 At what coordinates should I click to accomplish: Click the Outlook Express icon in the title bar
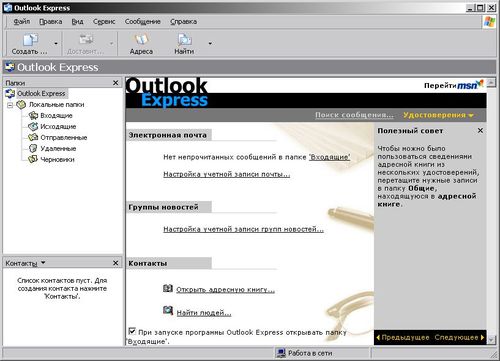point(8,8)
